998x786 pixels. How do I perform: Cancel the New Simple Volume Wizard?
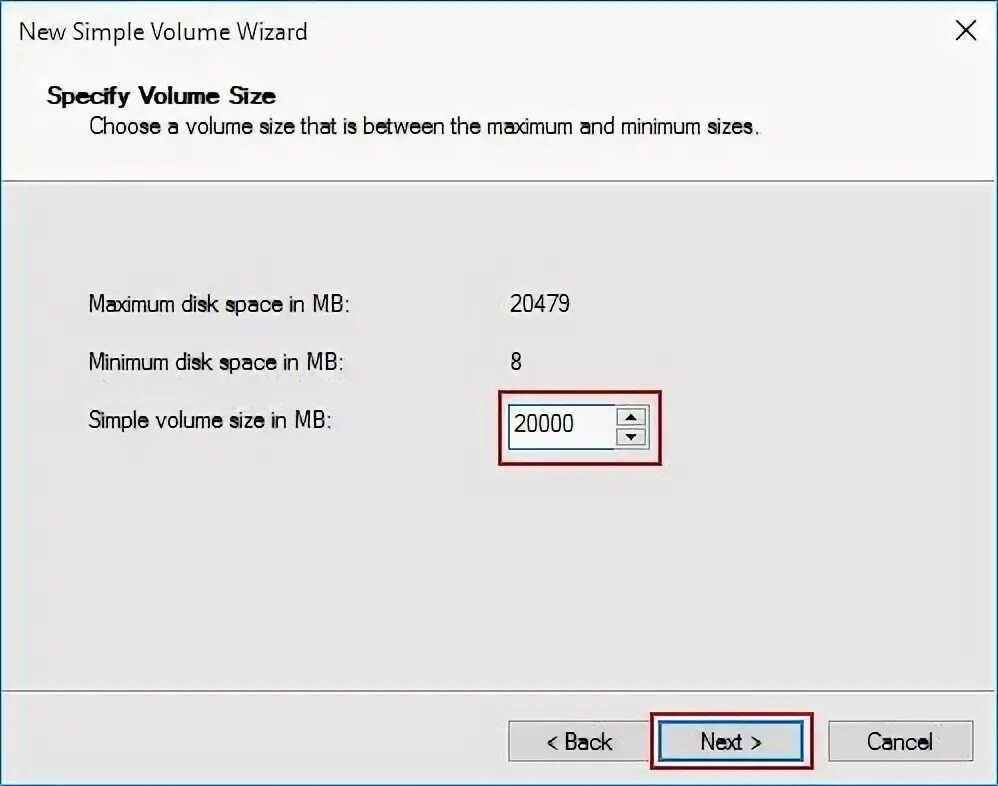tap(900, 741)
